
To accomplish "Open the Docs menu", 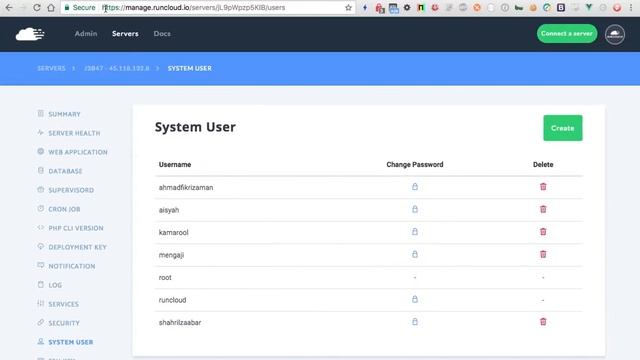I will click(x=162, y=33).
